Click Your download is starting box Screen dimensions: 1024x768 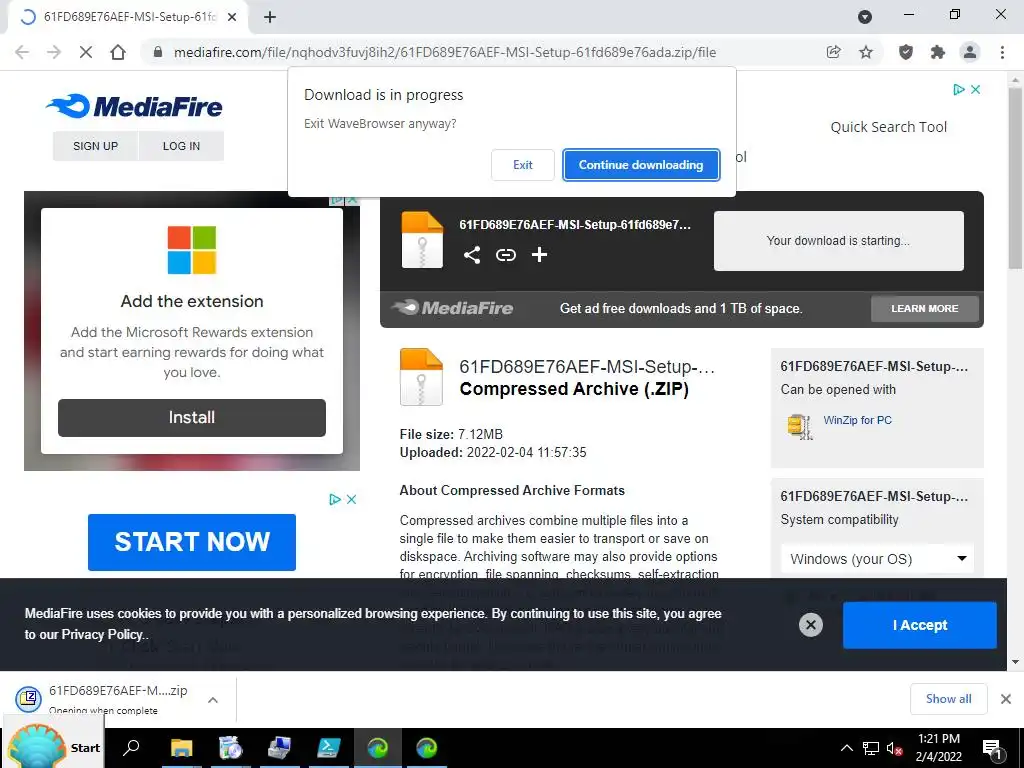pyautogui.click(x=839, y=240)
